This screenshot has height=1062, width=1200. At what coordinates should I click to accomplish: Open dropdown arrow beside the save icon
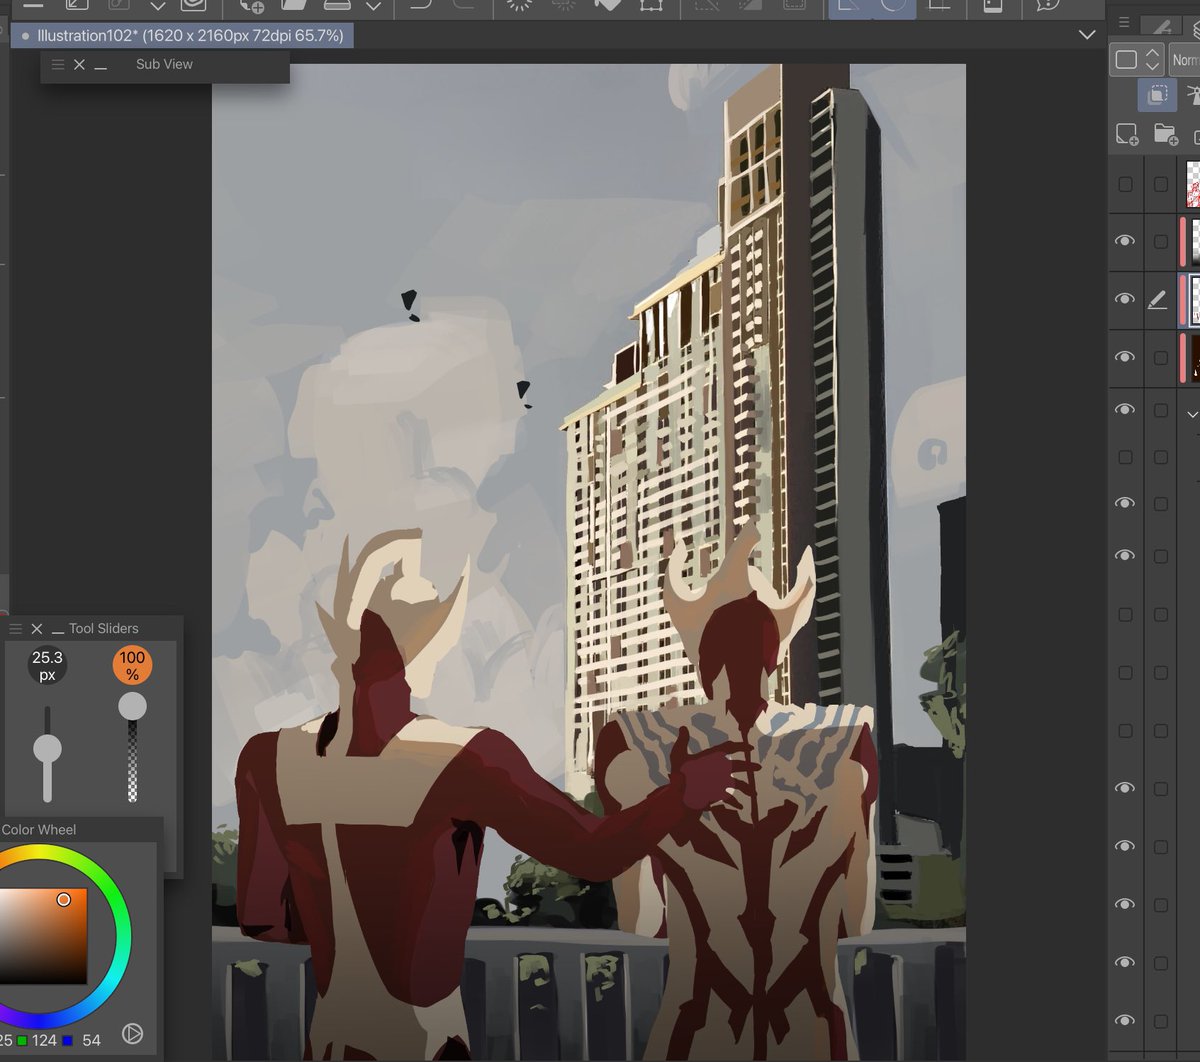point(373,7)
